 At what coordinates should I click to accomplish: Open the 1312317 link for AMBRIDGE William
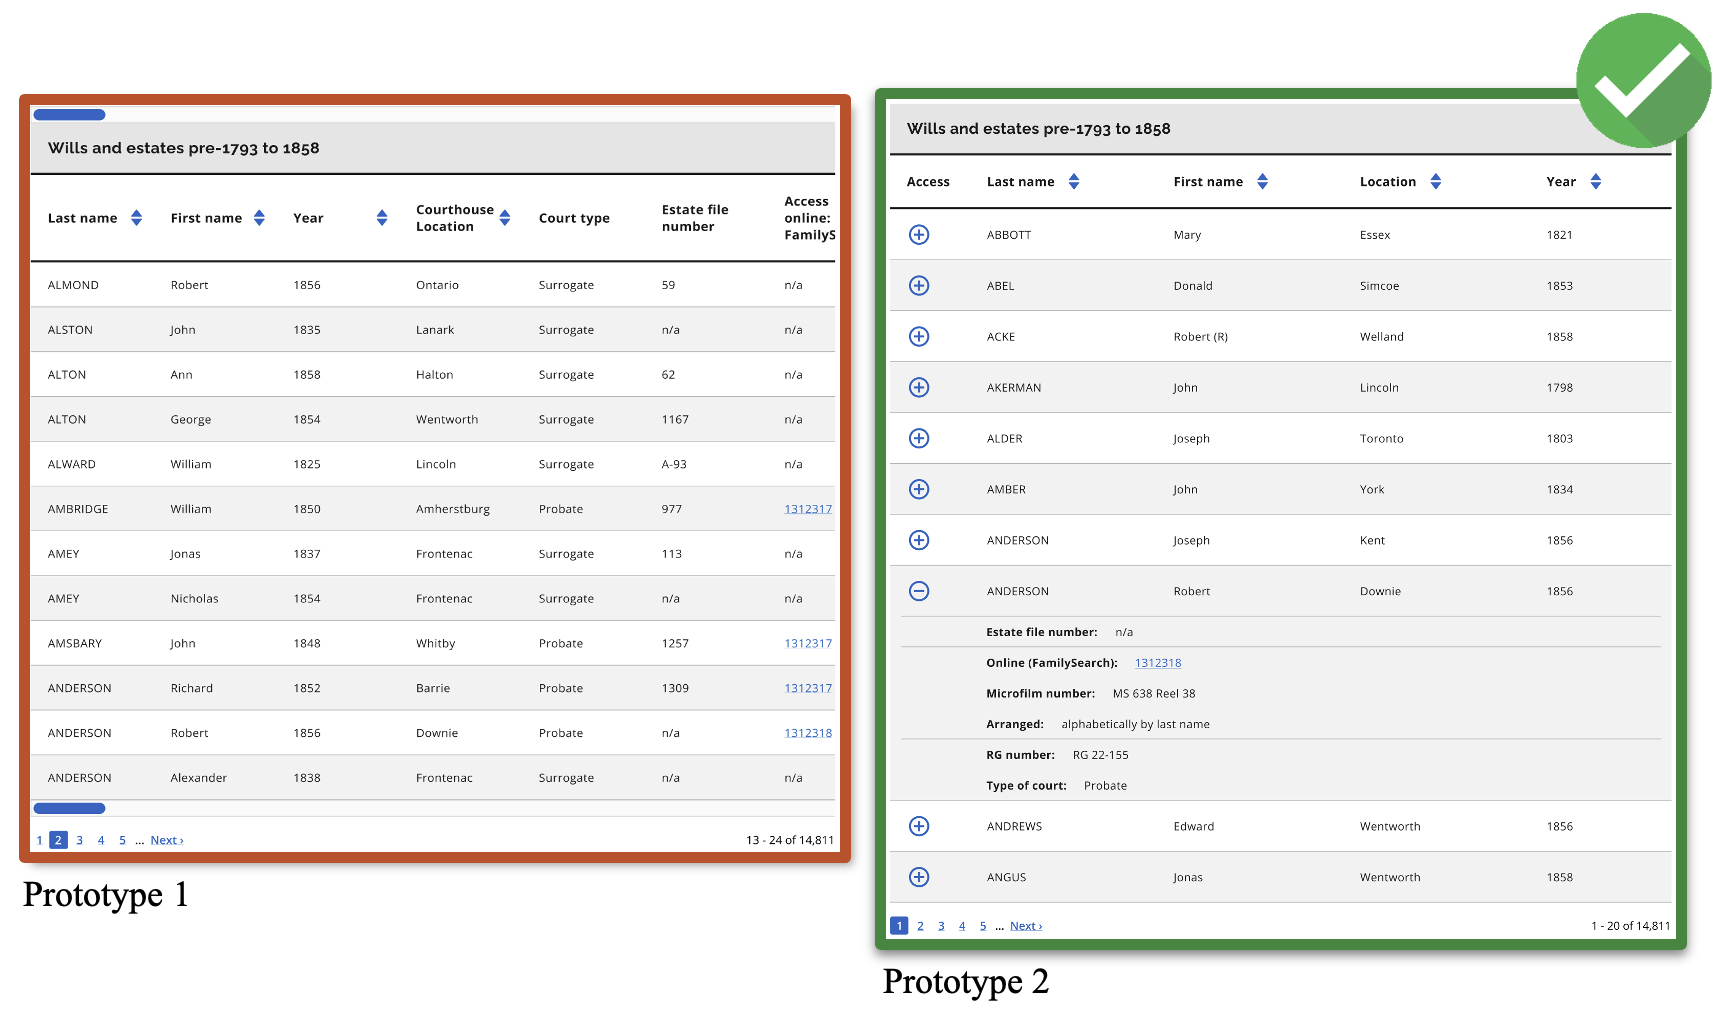click(x=807, y=508)
